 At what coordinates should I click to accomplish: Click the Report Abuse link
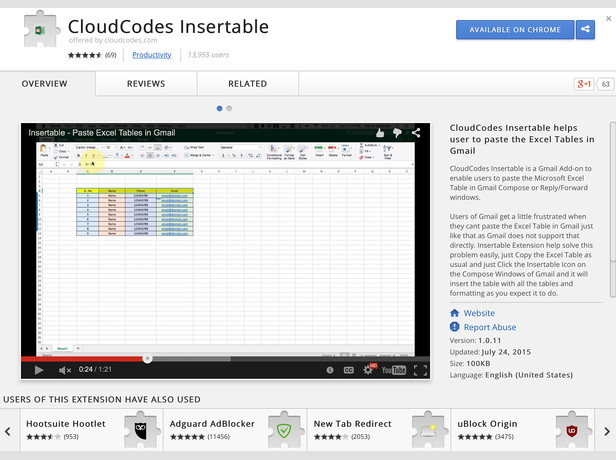point(490,327)
